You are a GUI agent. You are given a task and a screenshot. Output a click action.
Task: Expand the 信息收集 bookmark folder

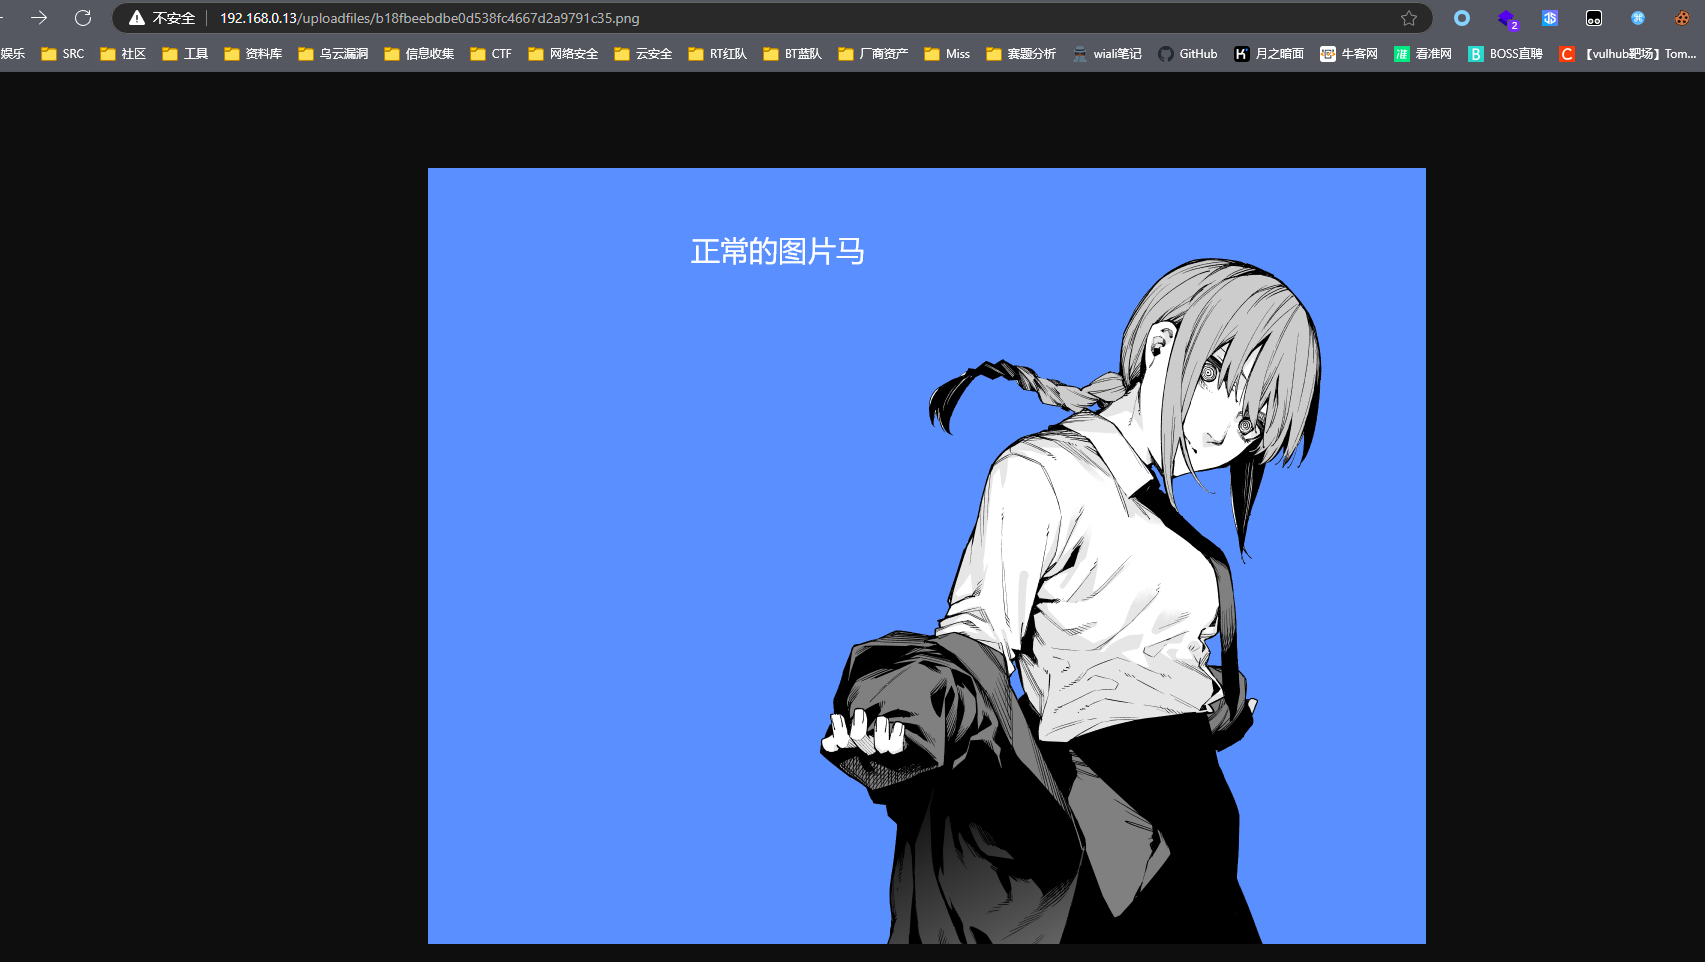(x=419, y=54)
